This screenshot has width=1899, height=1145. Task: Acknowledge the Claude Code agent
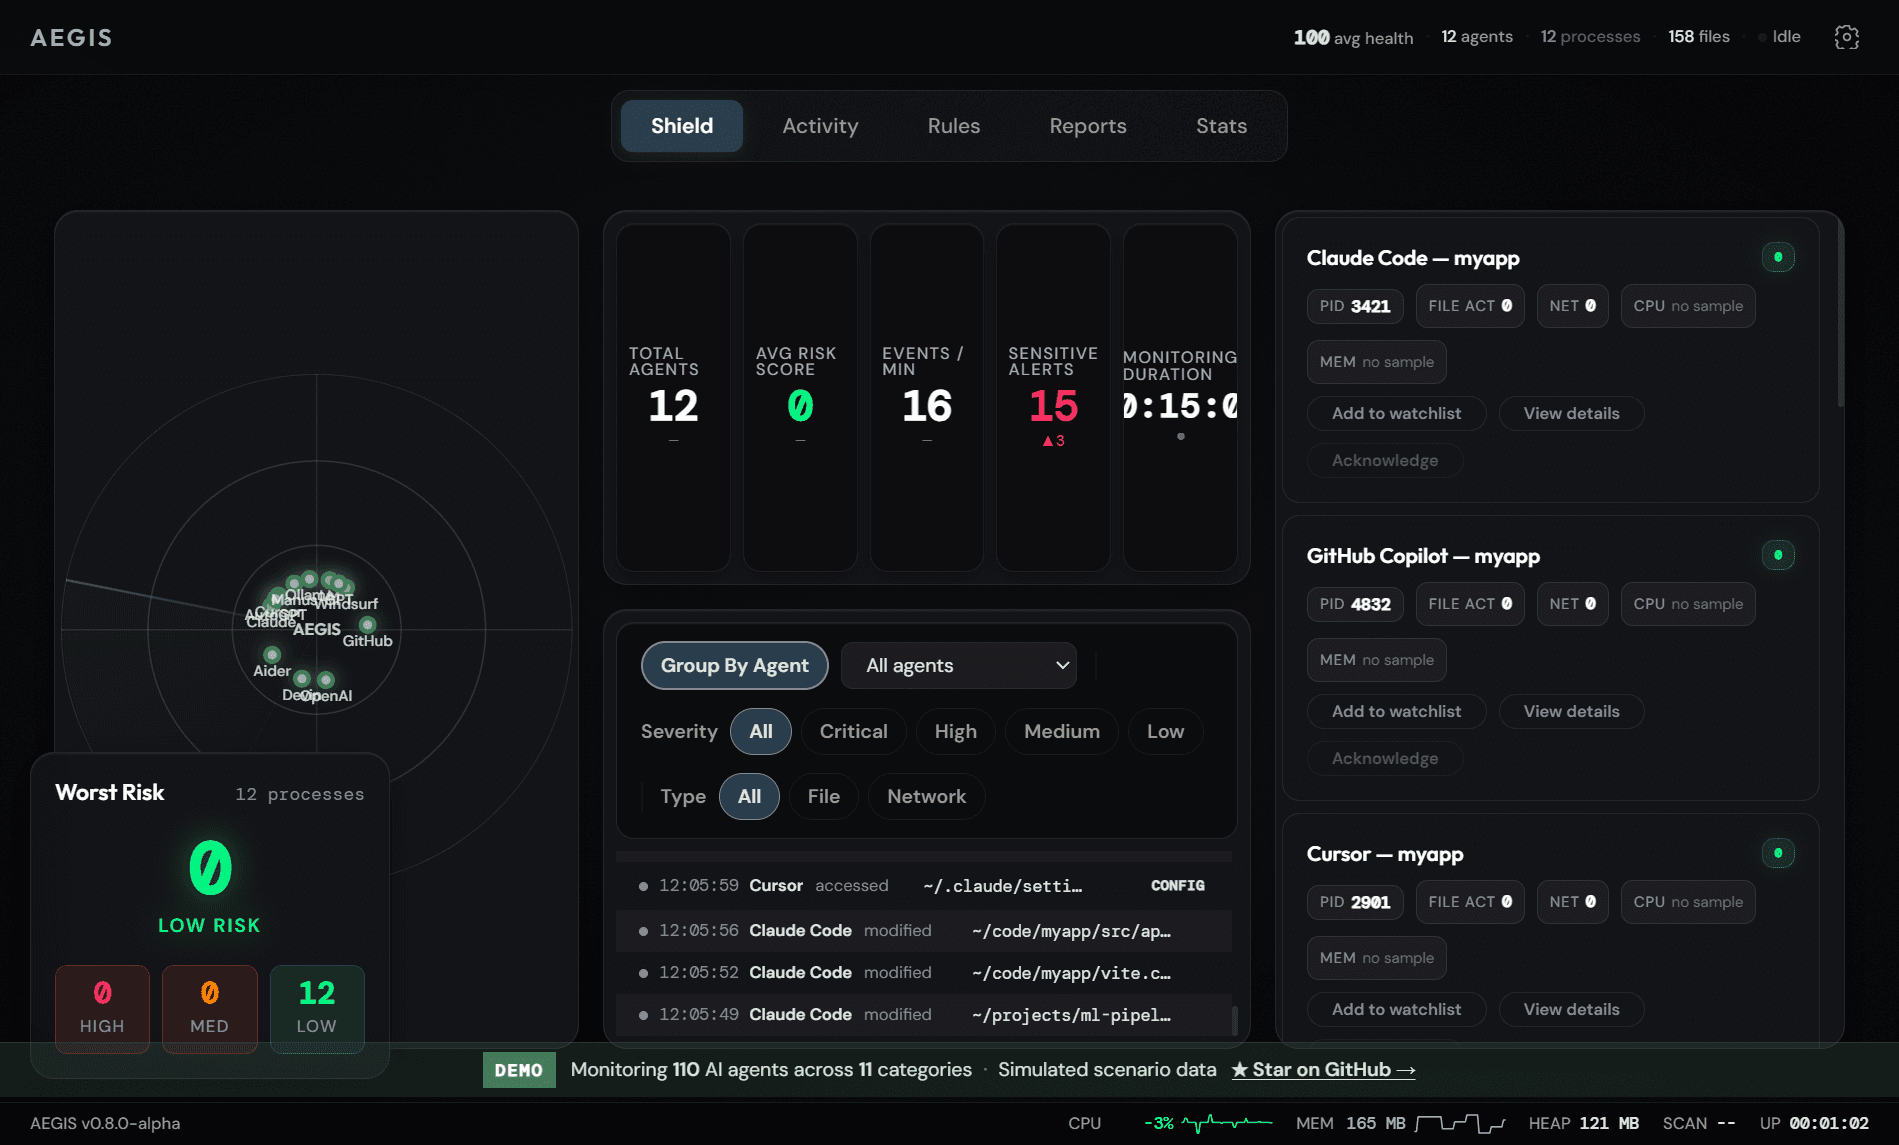[x=1385, y=460]
